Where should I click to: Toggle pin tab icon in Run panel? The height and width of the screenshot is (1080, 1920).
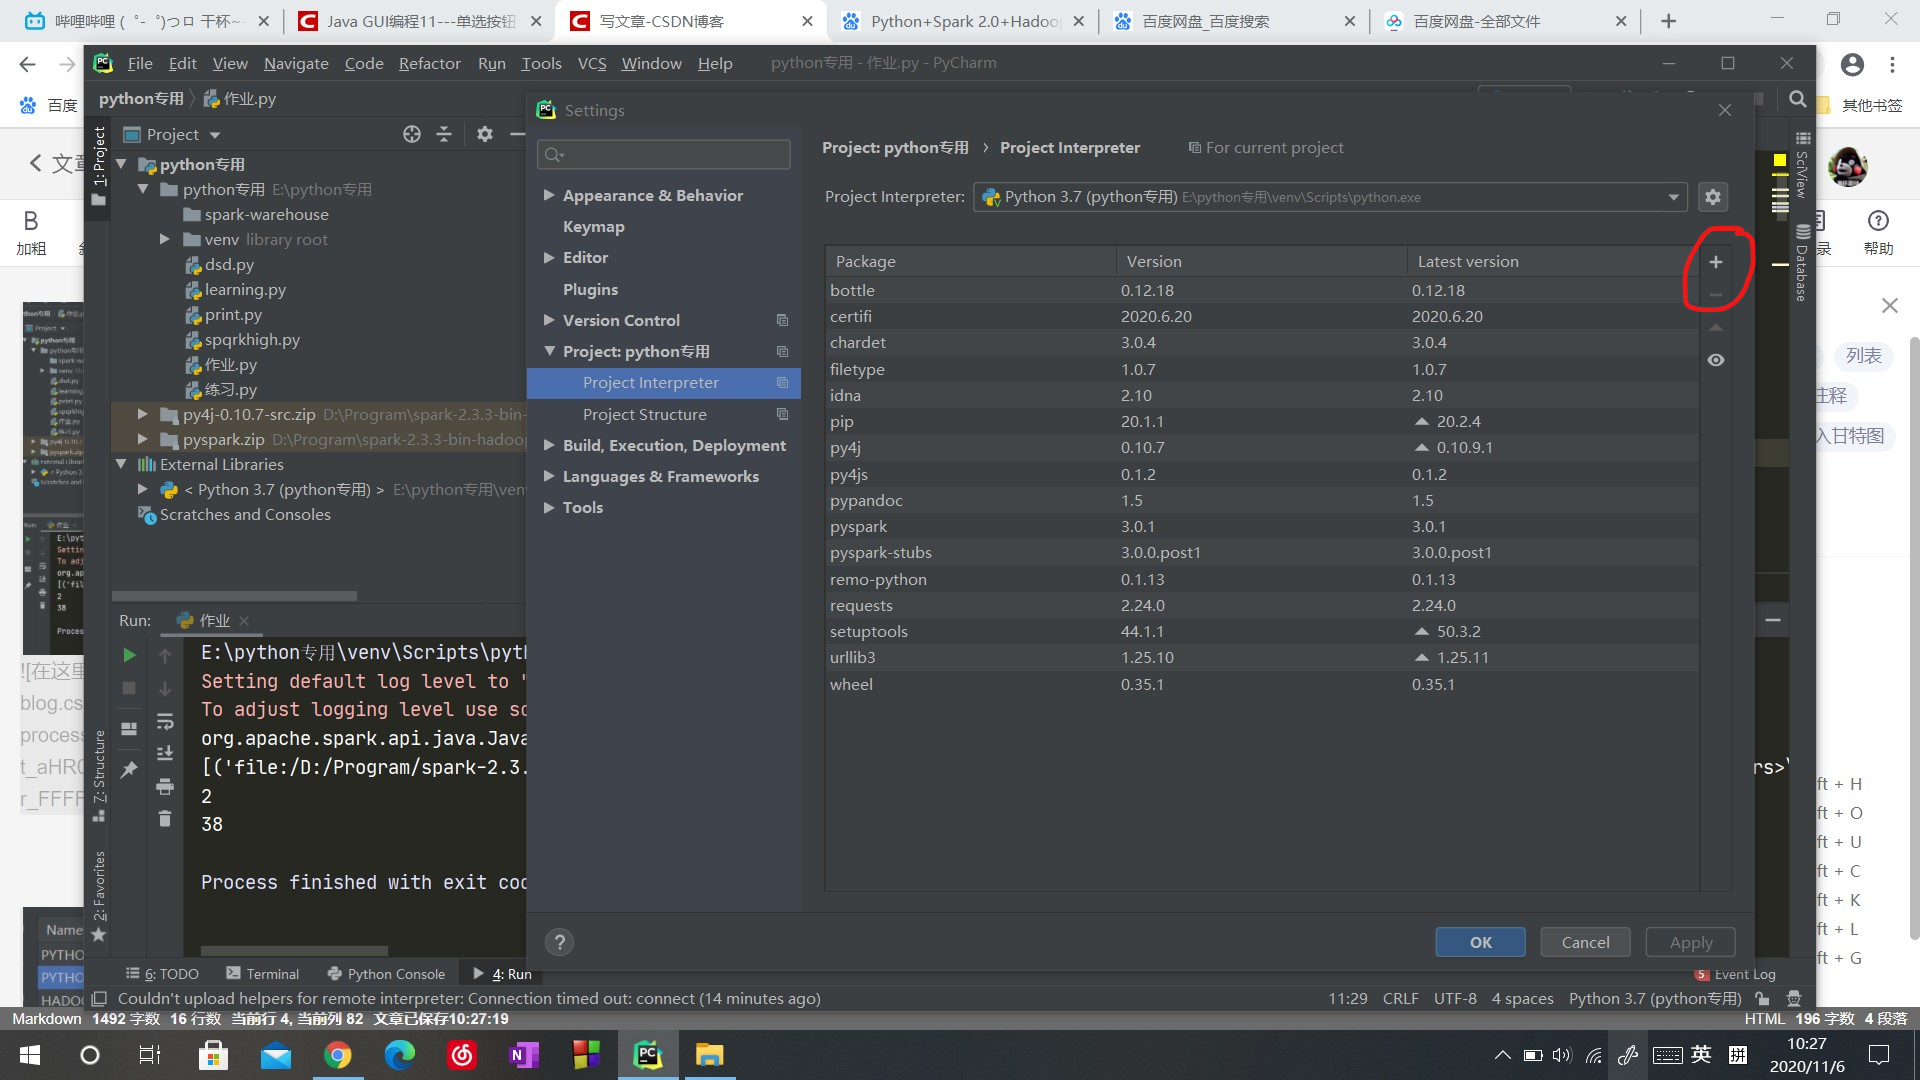tap(129, 769)
